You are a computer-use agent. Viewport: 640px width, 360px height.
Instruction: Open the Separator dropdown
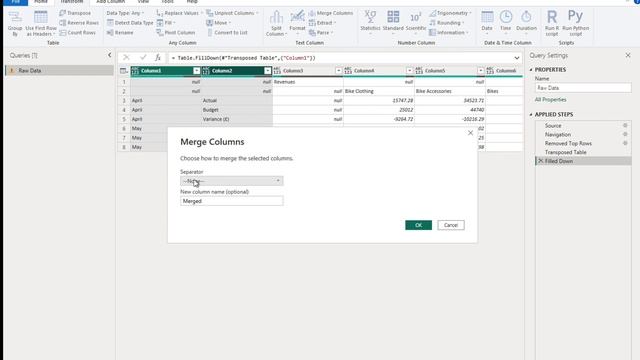click(x=232, y=181)
